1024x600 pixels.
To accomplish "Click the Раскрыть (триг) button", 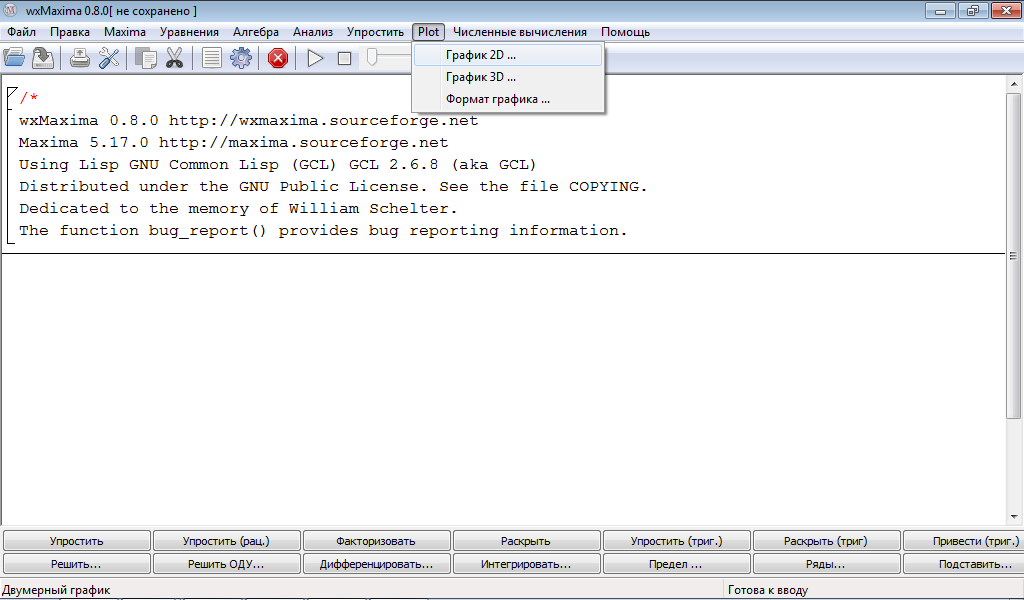I will [826, 541].
